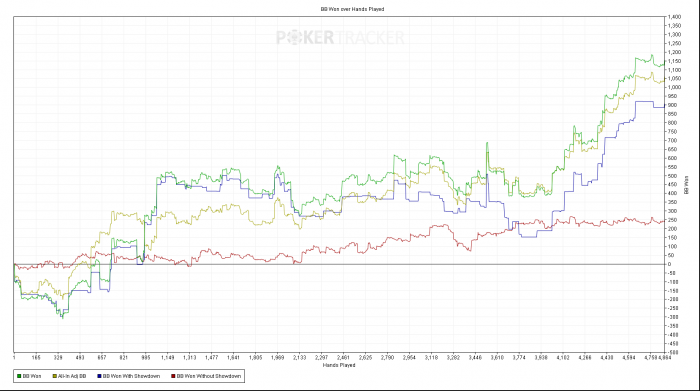Click x-axis tick label '1,641'
The height and width of the screenshot is (391, 700).
tap(233, 358)
